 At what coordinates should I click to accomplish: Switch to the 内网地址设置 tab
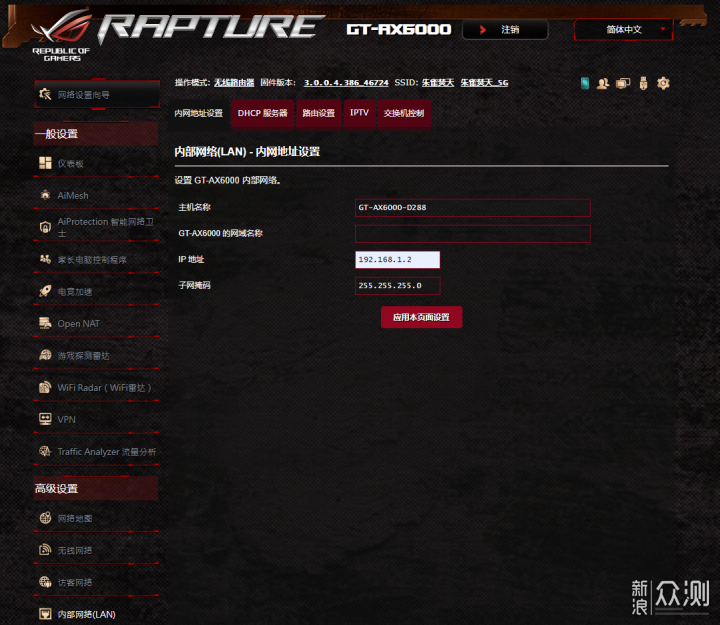198,113
